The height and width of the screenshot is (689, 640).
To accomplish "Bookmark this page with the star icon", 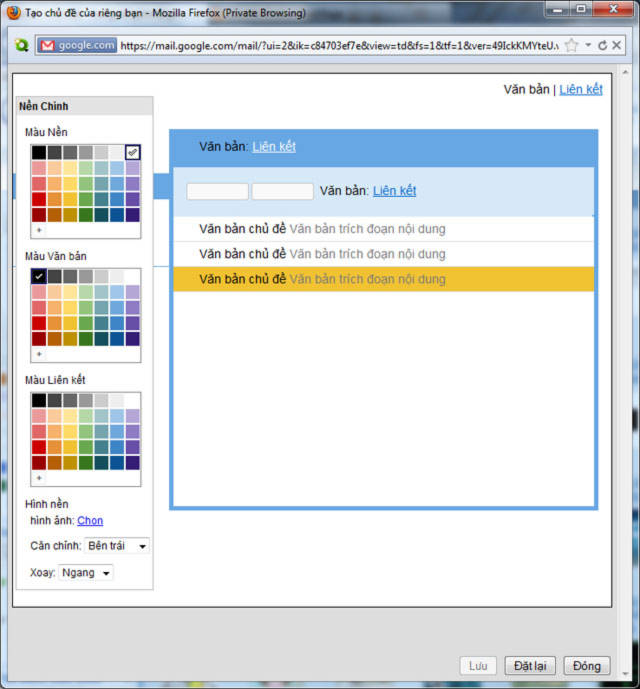I will pyautogui.click(x=571, y=45).
